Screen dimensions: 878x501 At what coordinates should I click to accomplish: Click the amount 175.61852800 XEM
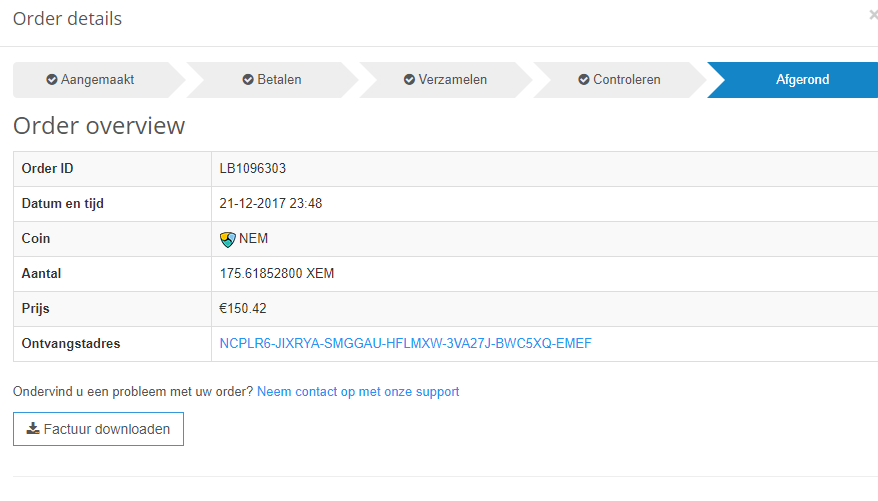click(277, 274)
